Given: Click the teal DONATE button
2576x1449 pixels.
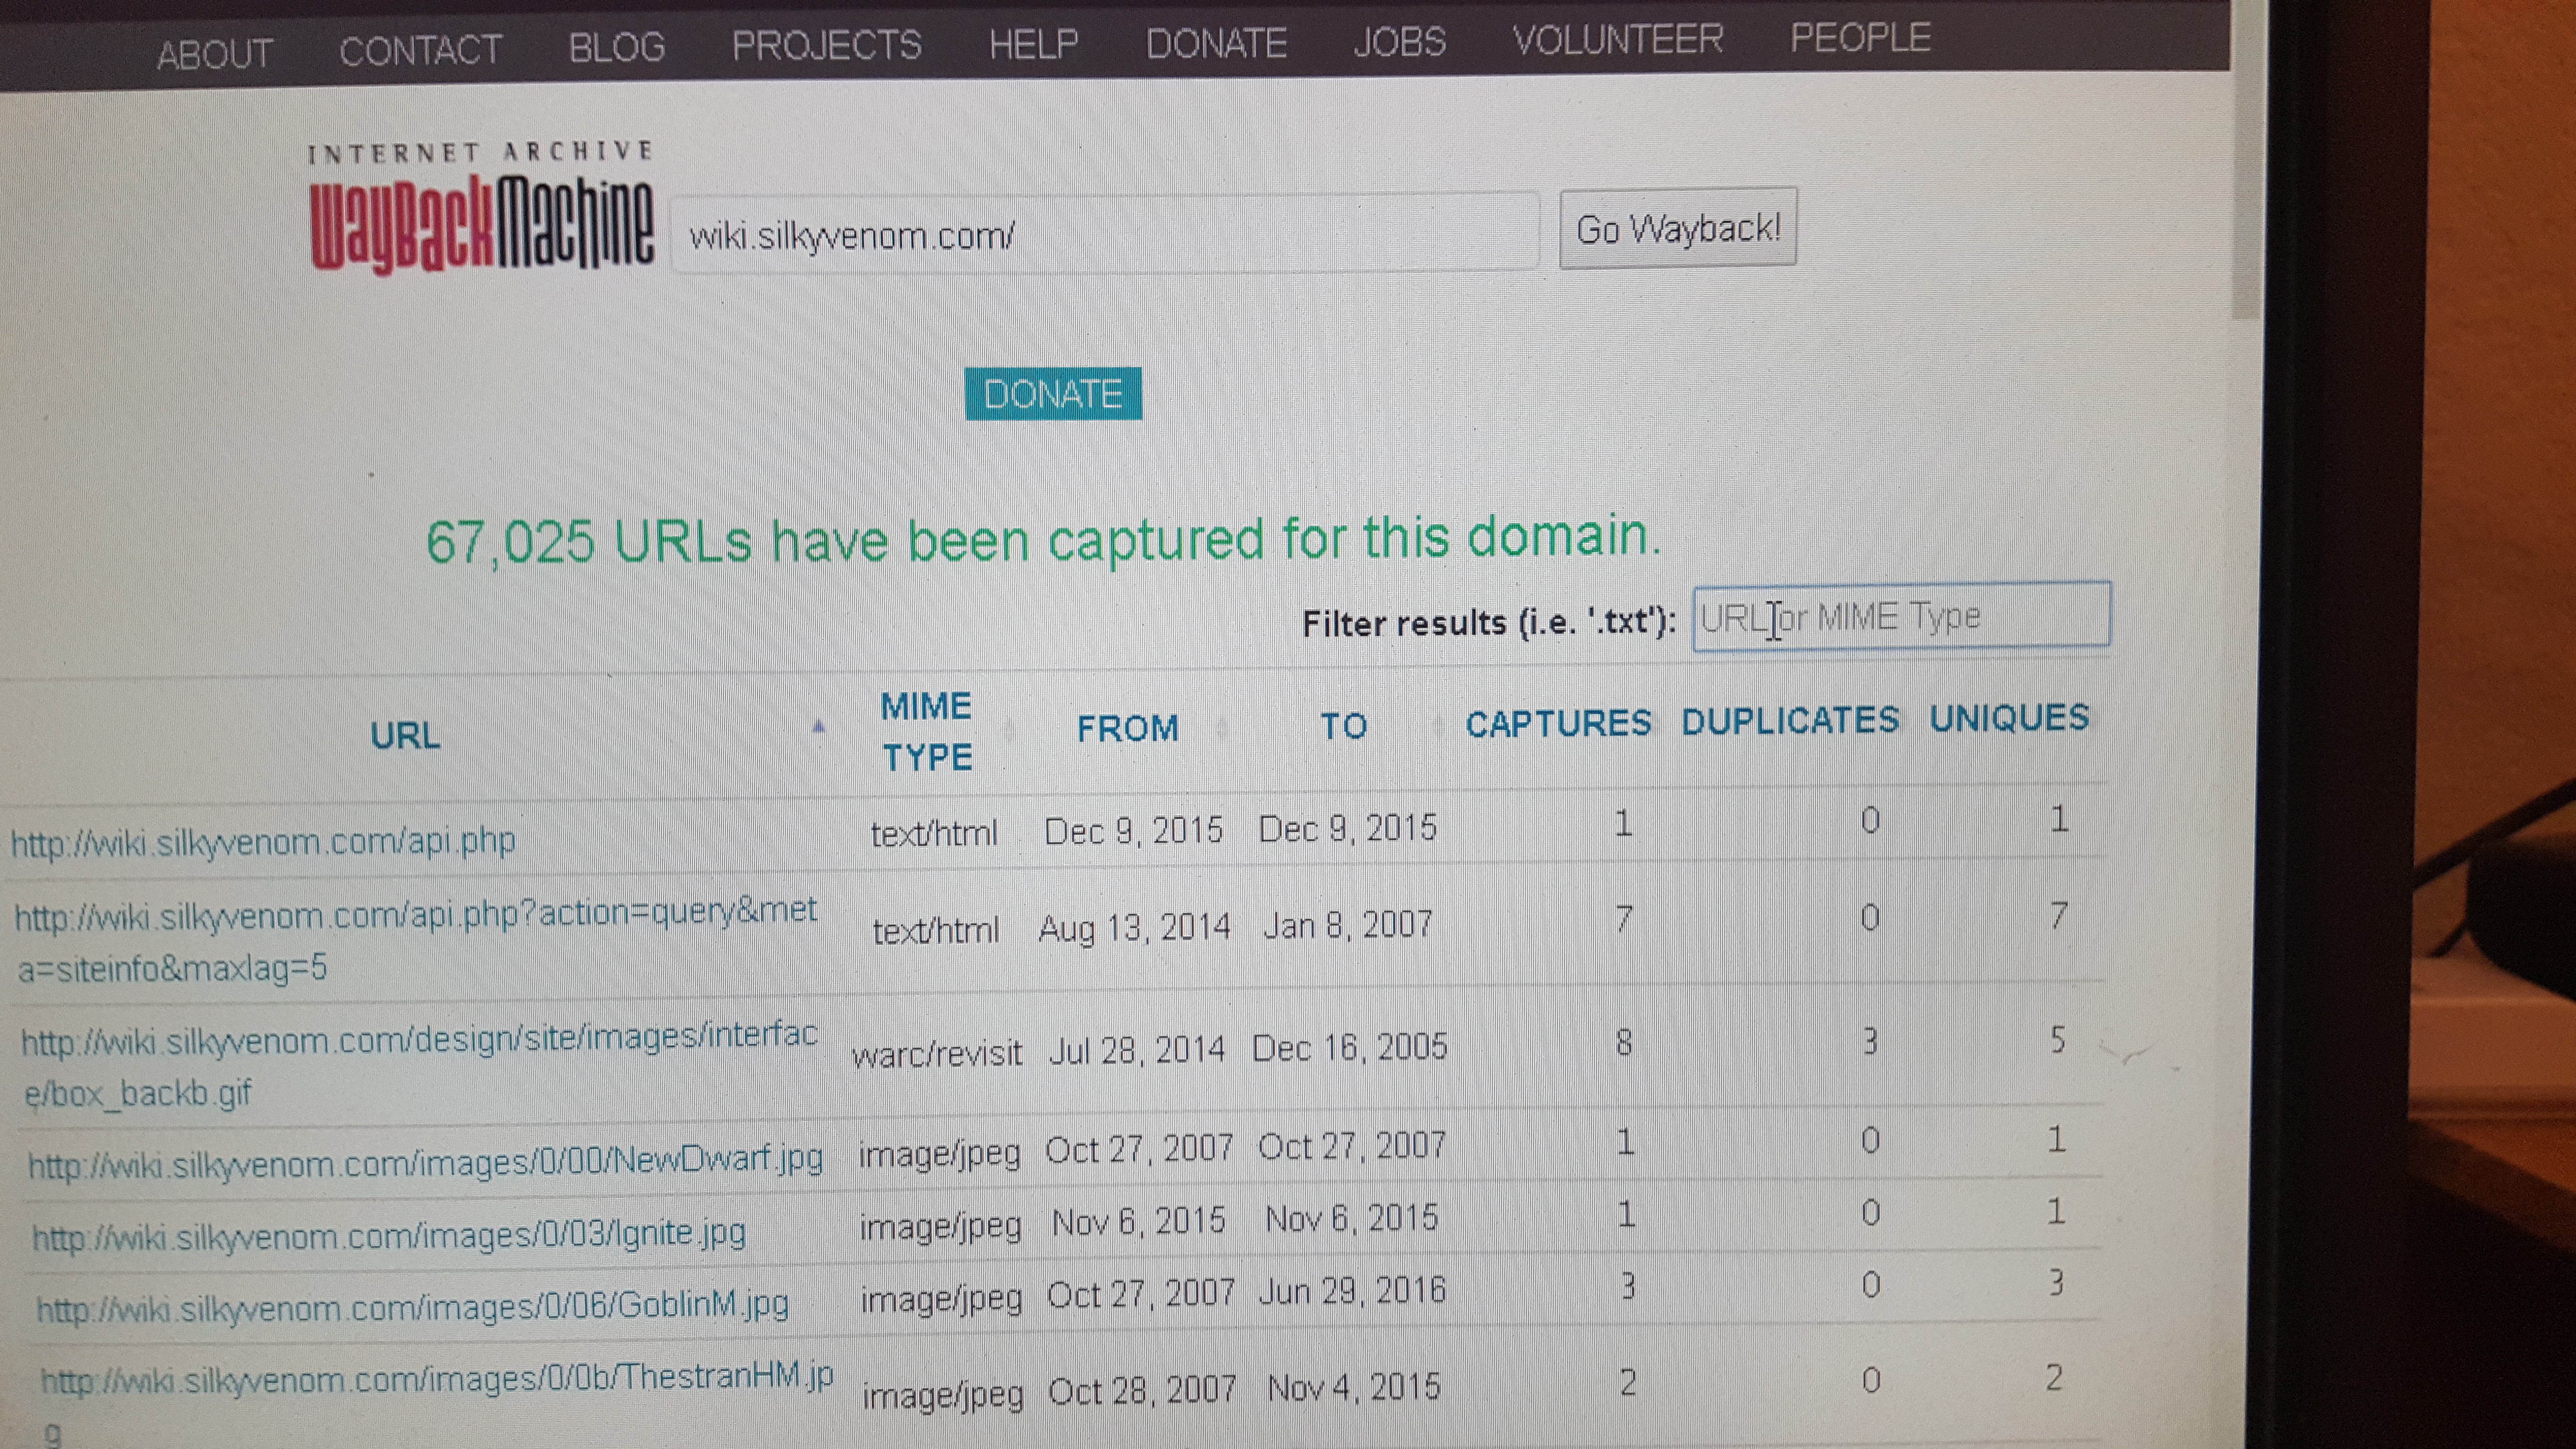Looking at the screenshot, I should pos(1052,394).
